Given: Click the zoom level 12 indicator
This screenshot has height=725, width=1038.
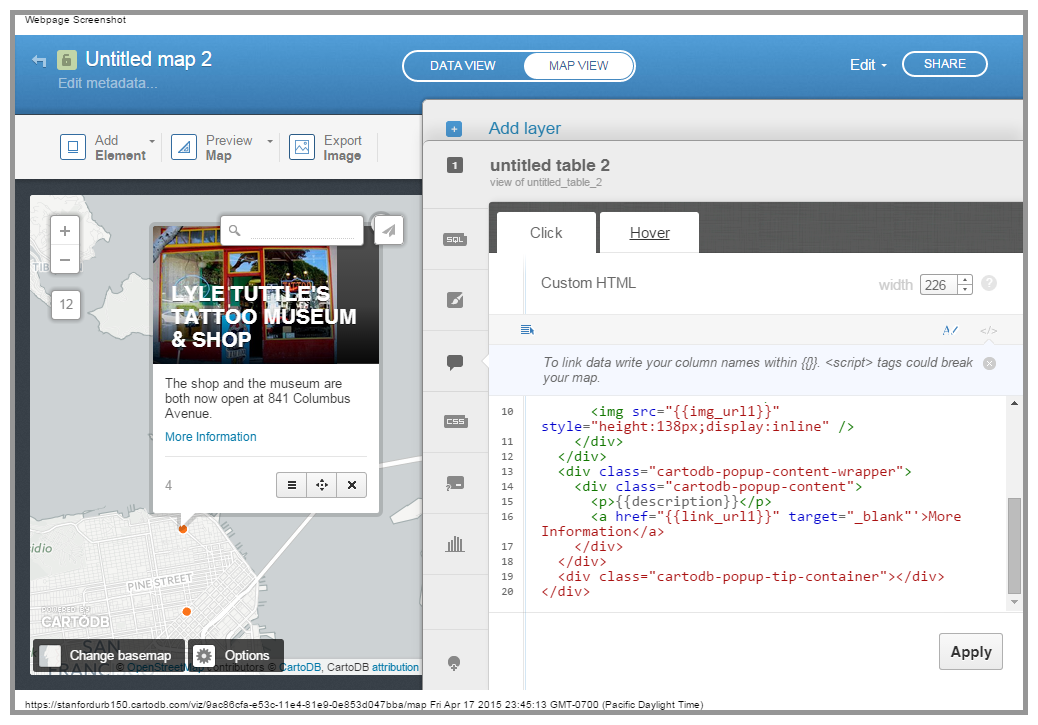Looking at the screenshot, I should click(66, 305).
